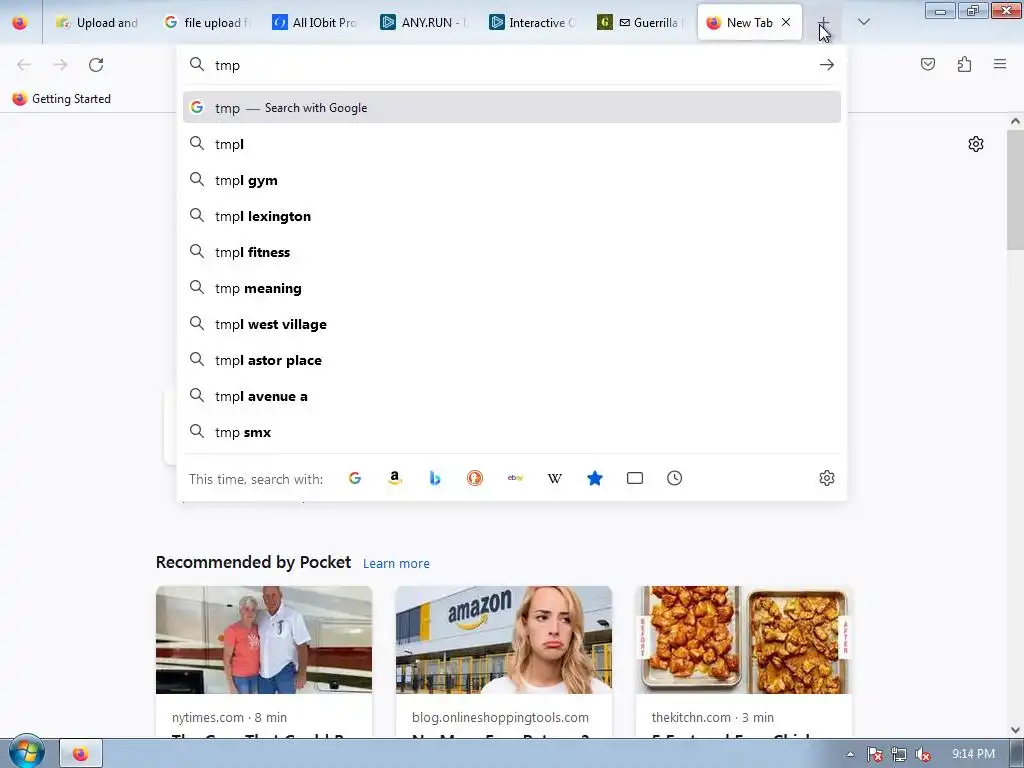List all tabs dropdown arrow
The width and height of the screenshot is (1024, 768).
(x=863, y=22)
